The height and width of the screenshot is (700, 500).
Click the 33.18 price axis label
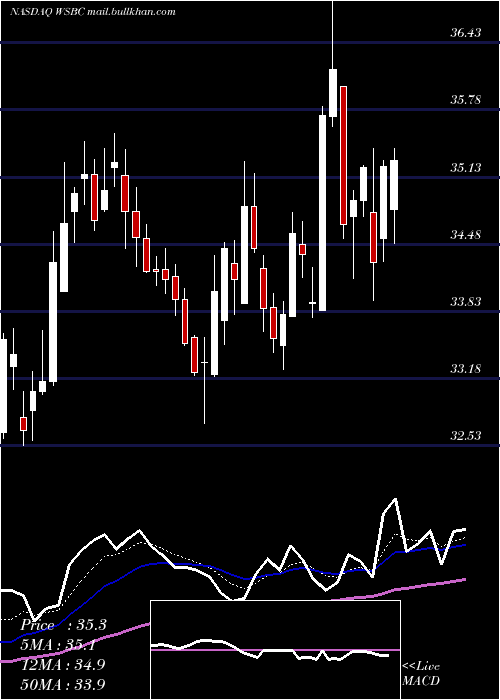coord(465,369)
